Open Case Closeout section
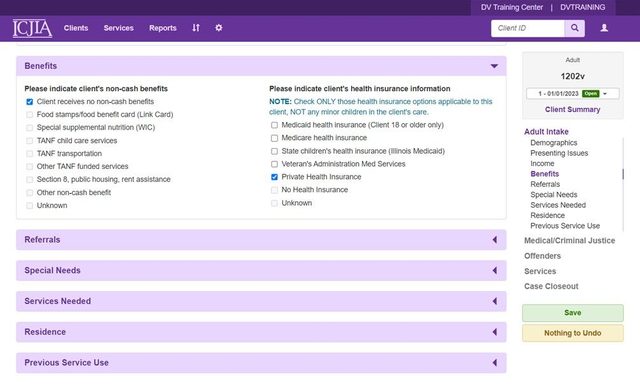The image size is (640, 387). (x=551, y=286)
